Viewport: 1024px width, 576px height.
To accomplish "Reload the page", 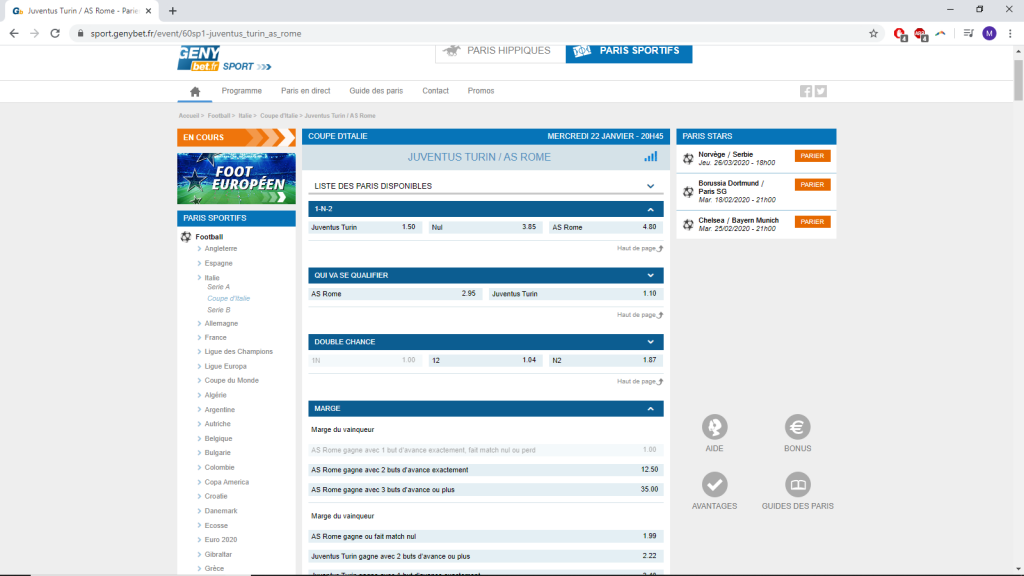I will (55, 33).
